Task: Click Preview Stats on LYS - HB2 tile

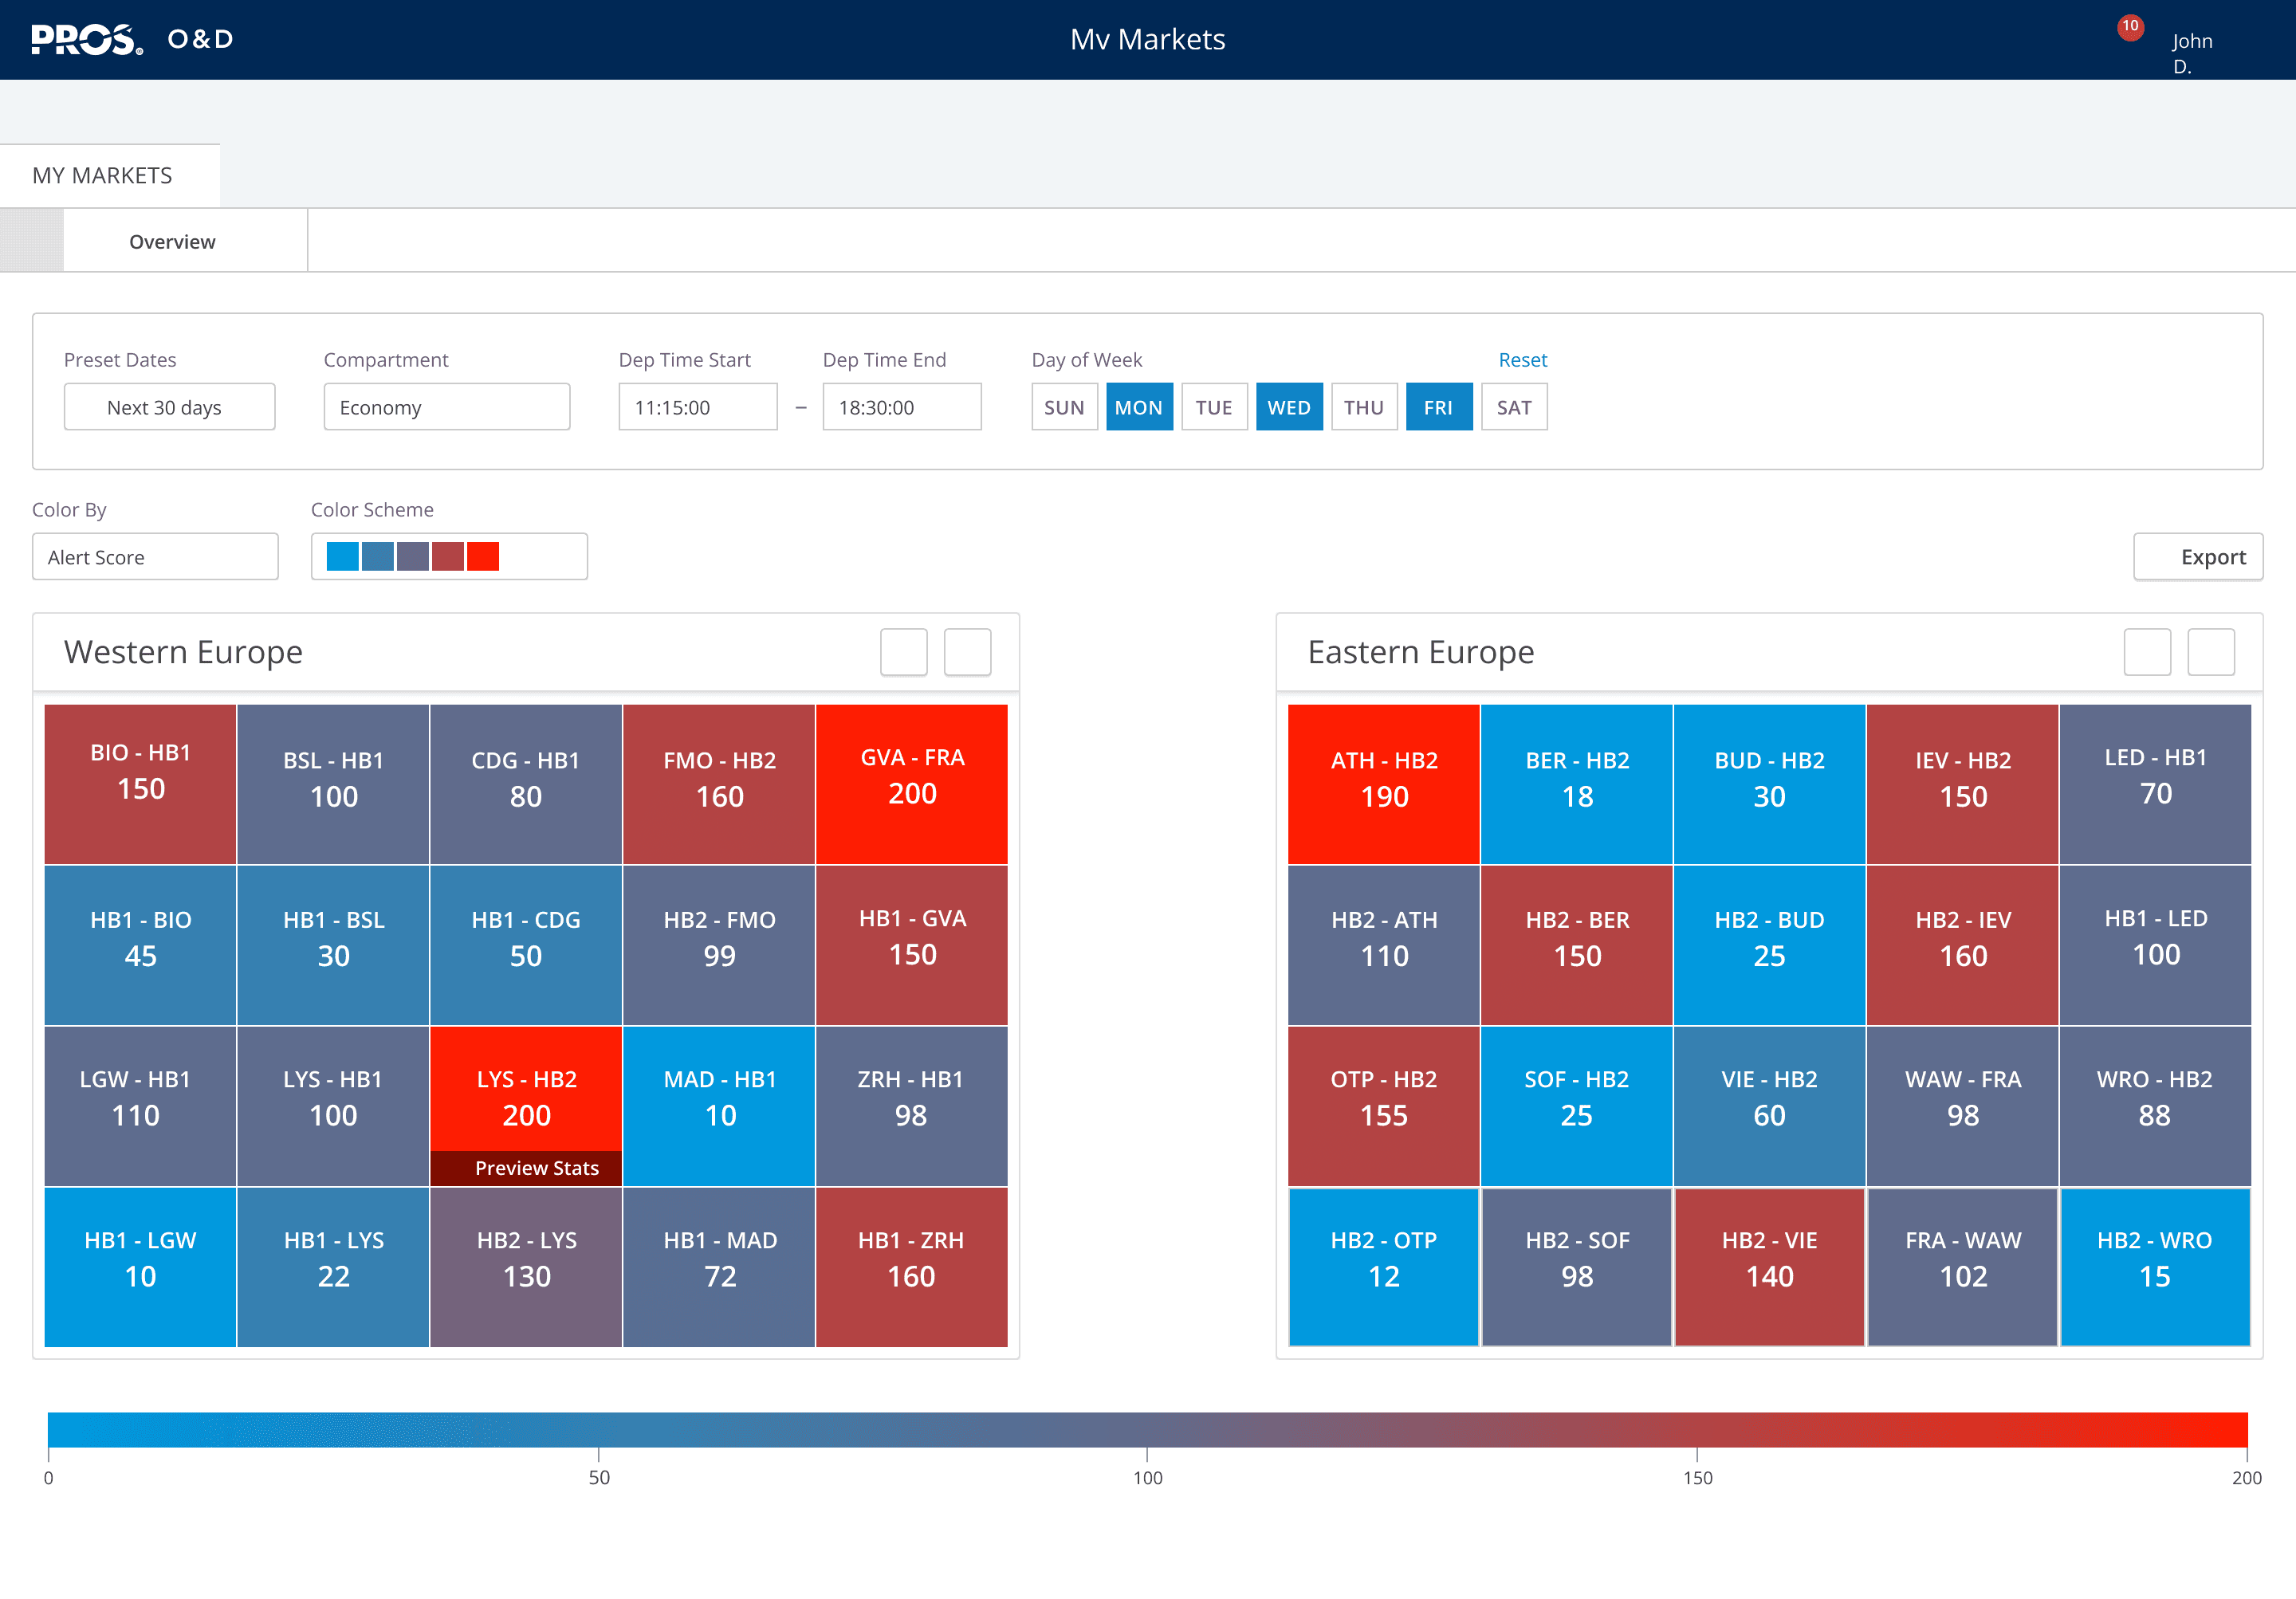Action: tap(536, 1168)
